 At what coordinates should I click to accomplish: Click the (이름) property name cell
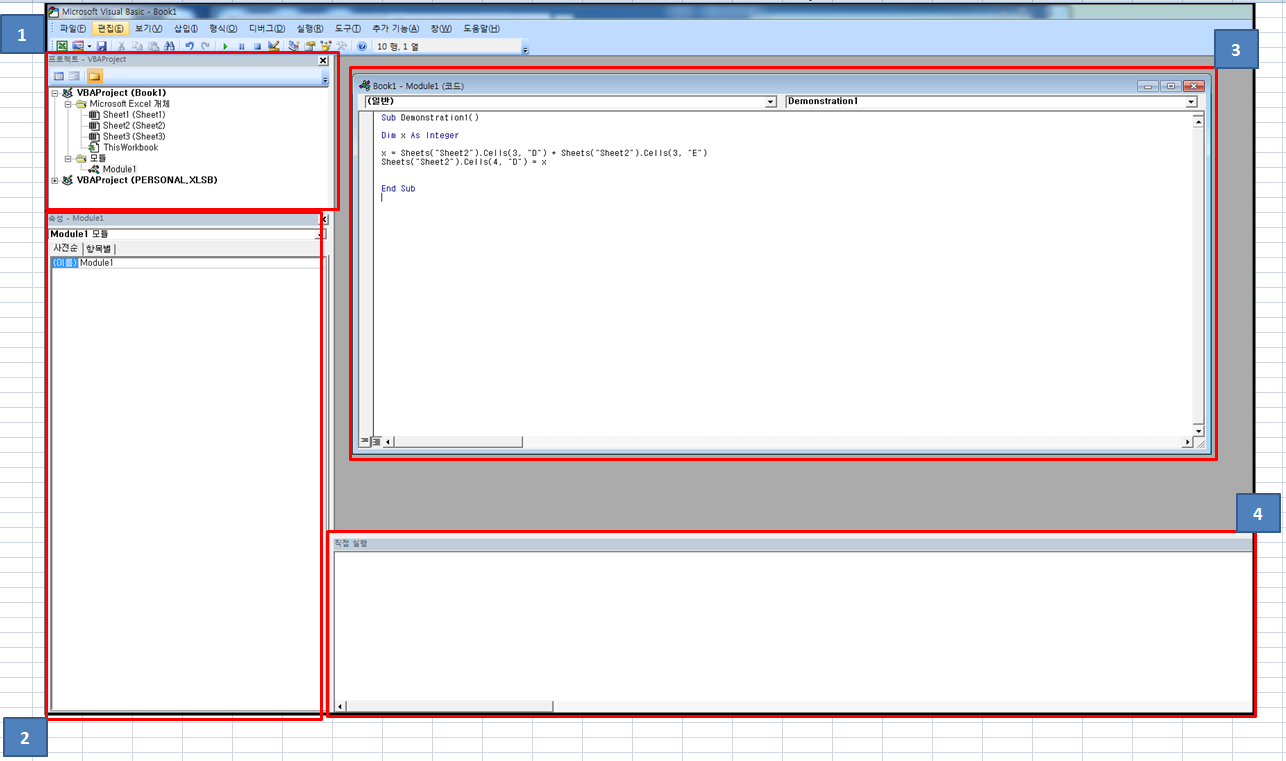coord(64,262)
